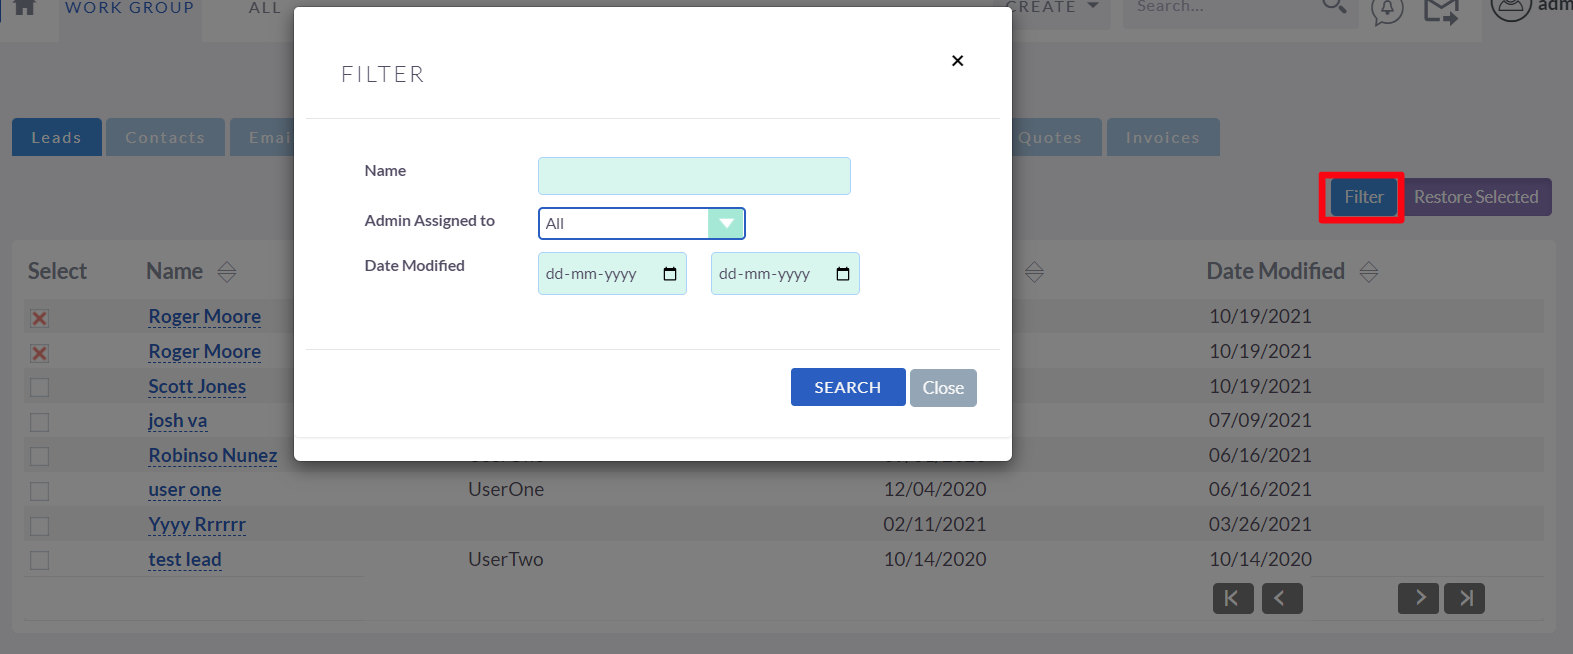Sort by the Name column arrows

[x=227, y=272]
